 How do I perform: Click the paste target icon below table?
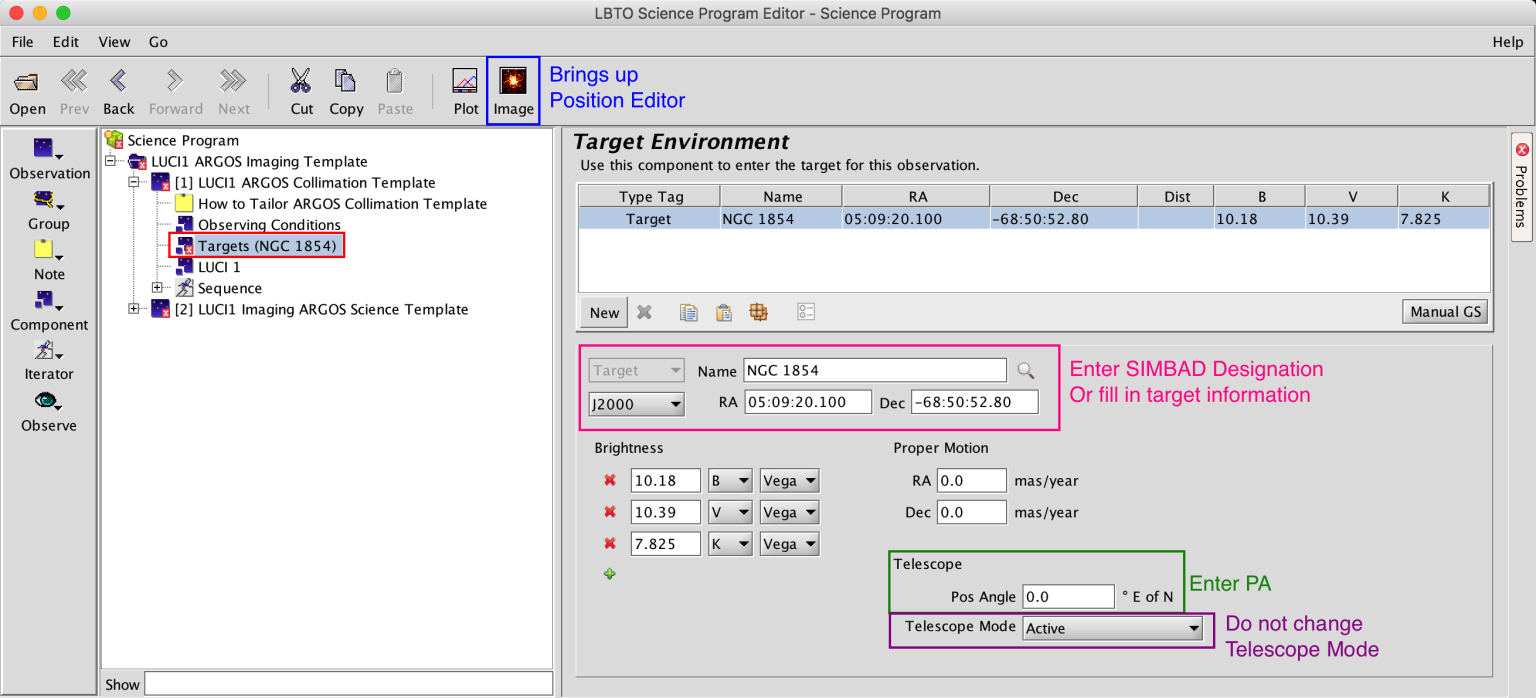tap(723, 312)
